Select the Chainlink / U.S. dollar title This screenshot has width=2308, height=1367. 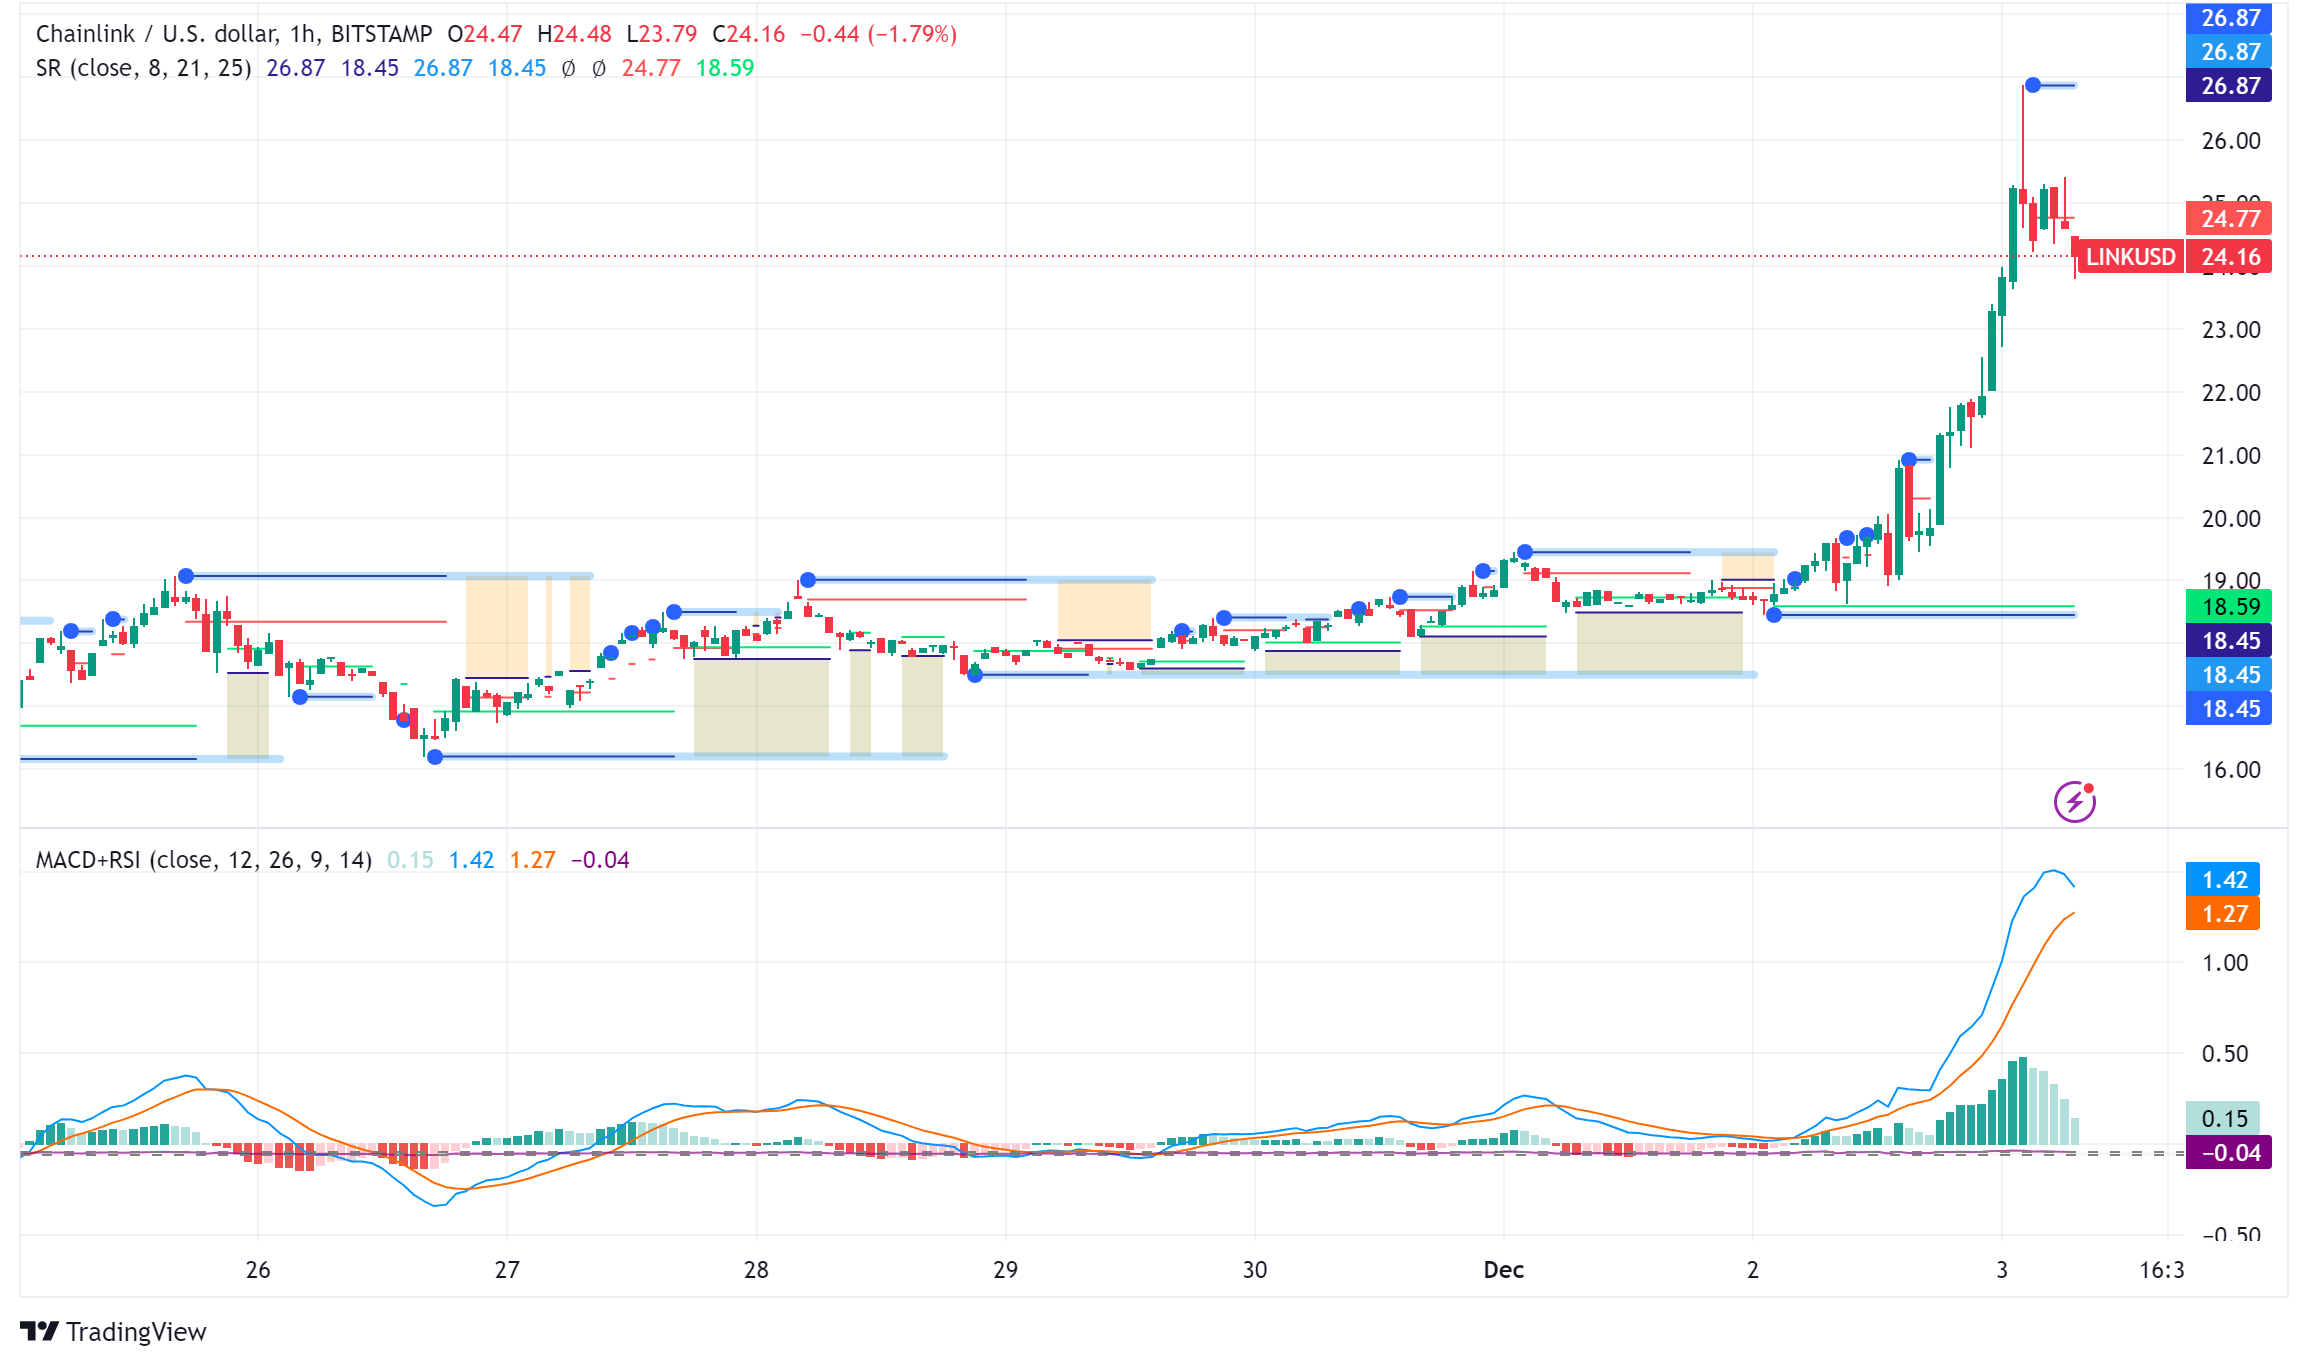[x=156, y=34]
